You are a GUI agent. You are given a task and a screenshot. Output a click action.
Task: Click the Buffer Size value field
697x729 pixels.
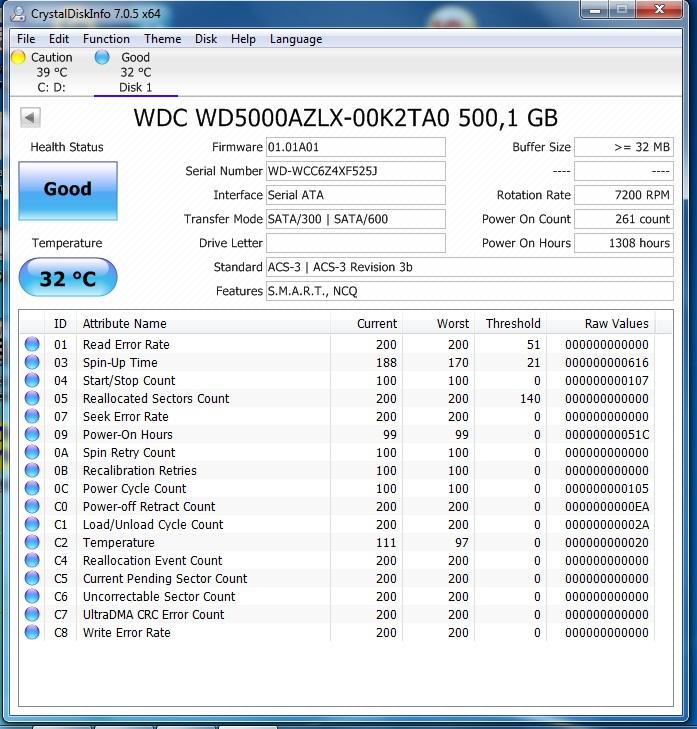click(624, 147)
